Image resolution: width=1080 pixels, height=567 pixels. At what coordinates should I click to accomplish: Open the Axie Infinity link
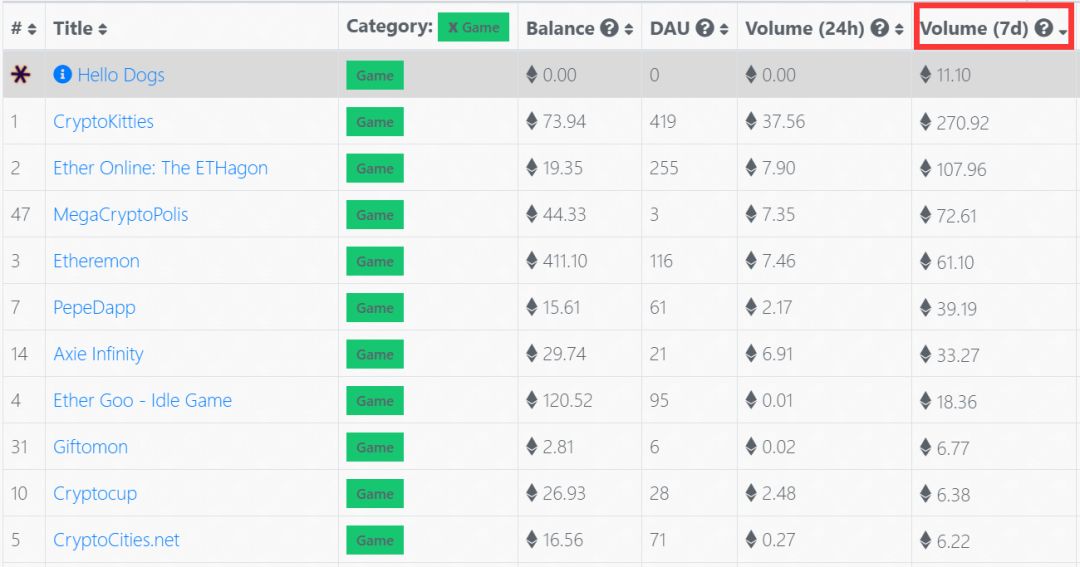(x=98, y=353)
